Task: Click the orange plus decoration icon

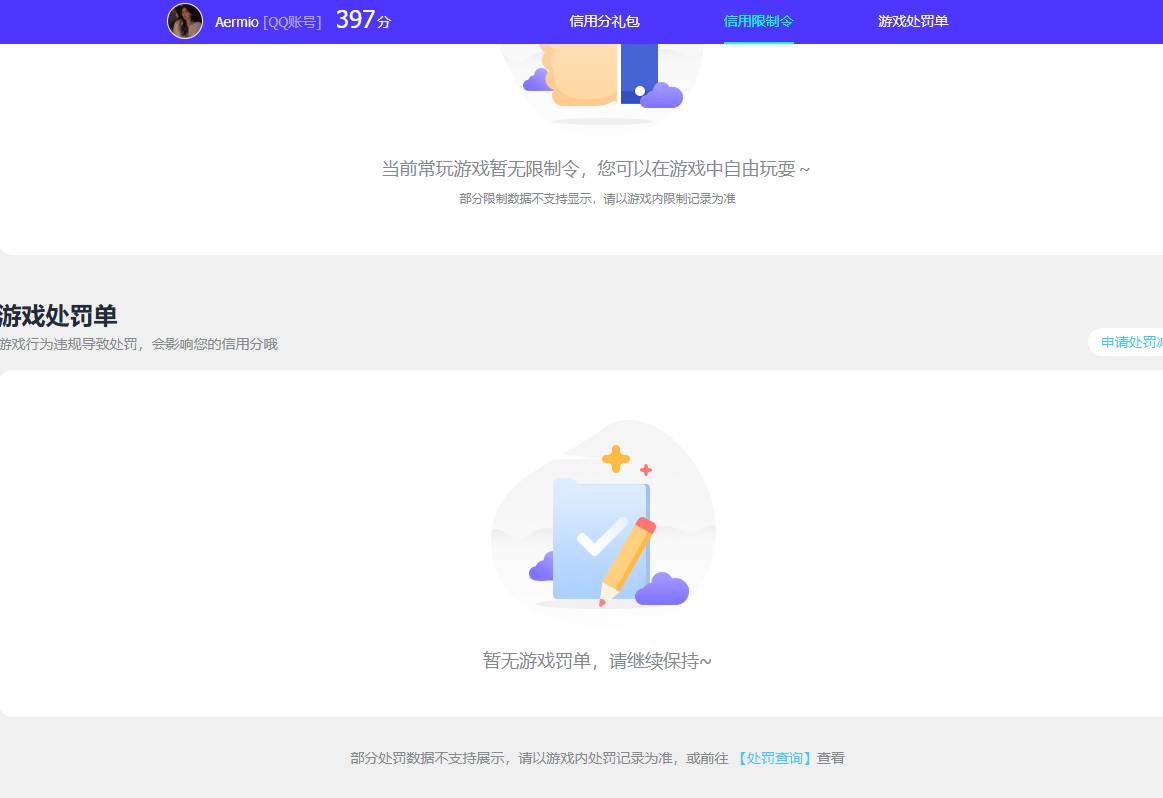Action: (x=617, y=461)
